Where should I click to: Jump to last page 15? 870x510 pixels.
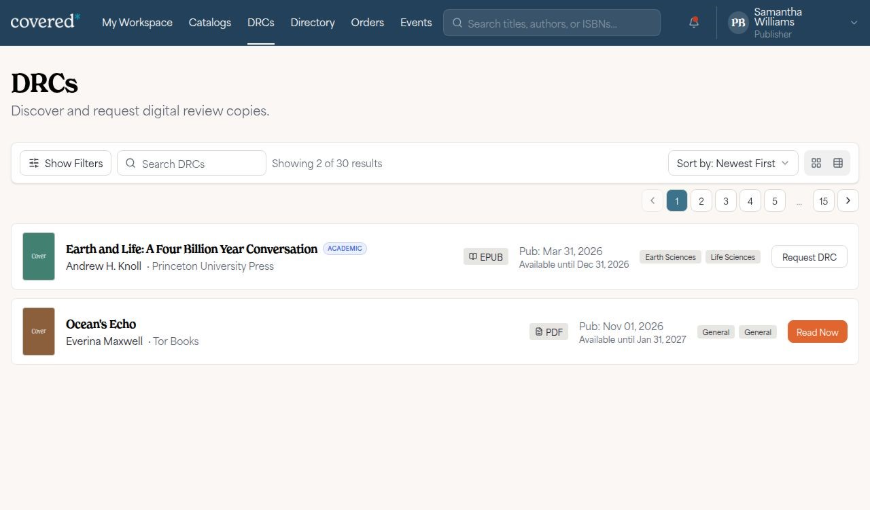point(823,201)
